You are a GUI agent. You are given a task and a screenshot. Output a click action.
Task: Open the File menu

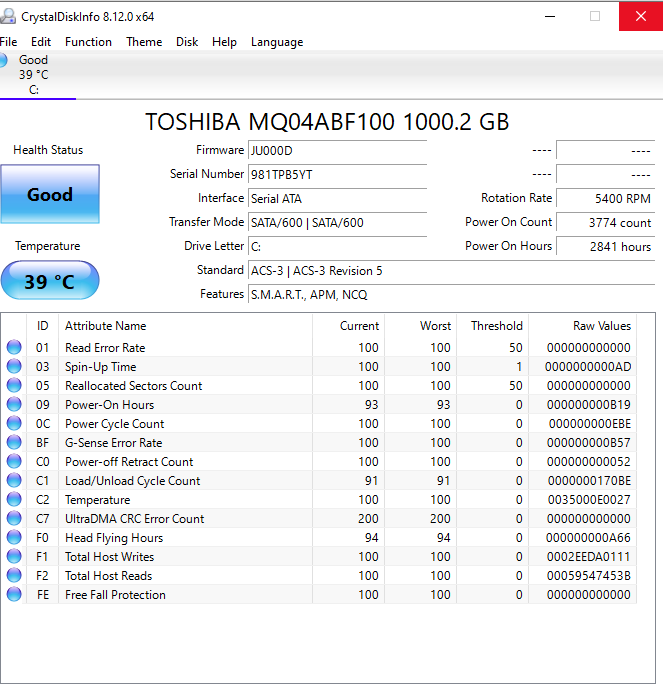click(x=9, y=42)
